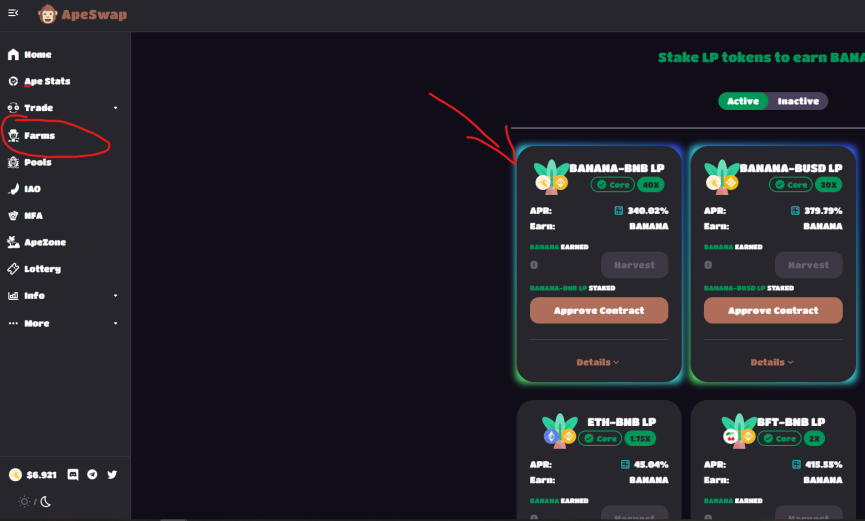Expand Details on the BANANA-BNB LP card
The height and width of the screenshot is (521, 865).
click(x=597, y=362)
